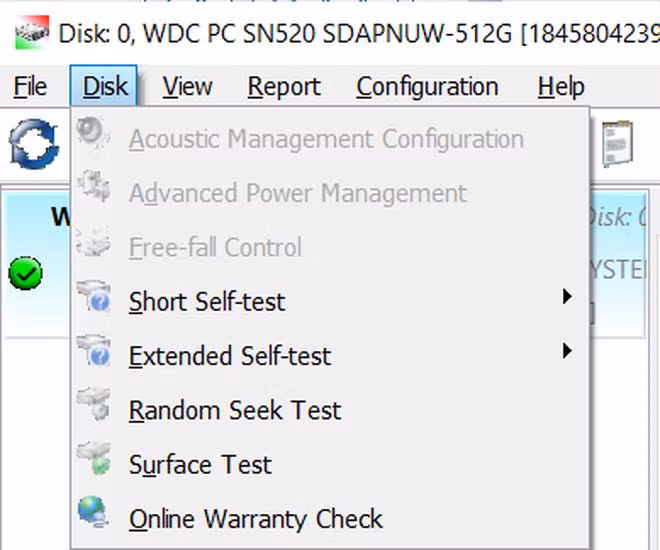Expand the Short Self-test submenu arrow
Image resolution: width=660 pixels, height=550 pixels.
point(568,297)
